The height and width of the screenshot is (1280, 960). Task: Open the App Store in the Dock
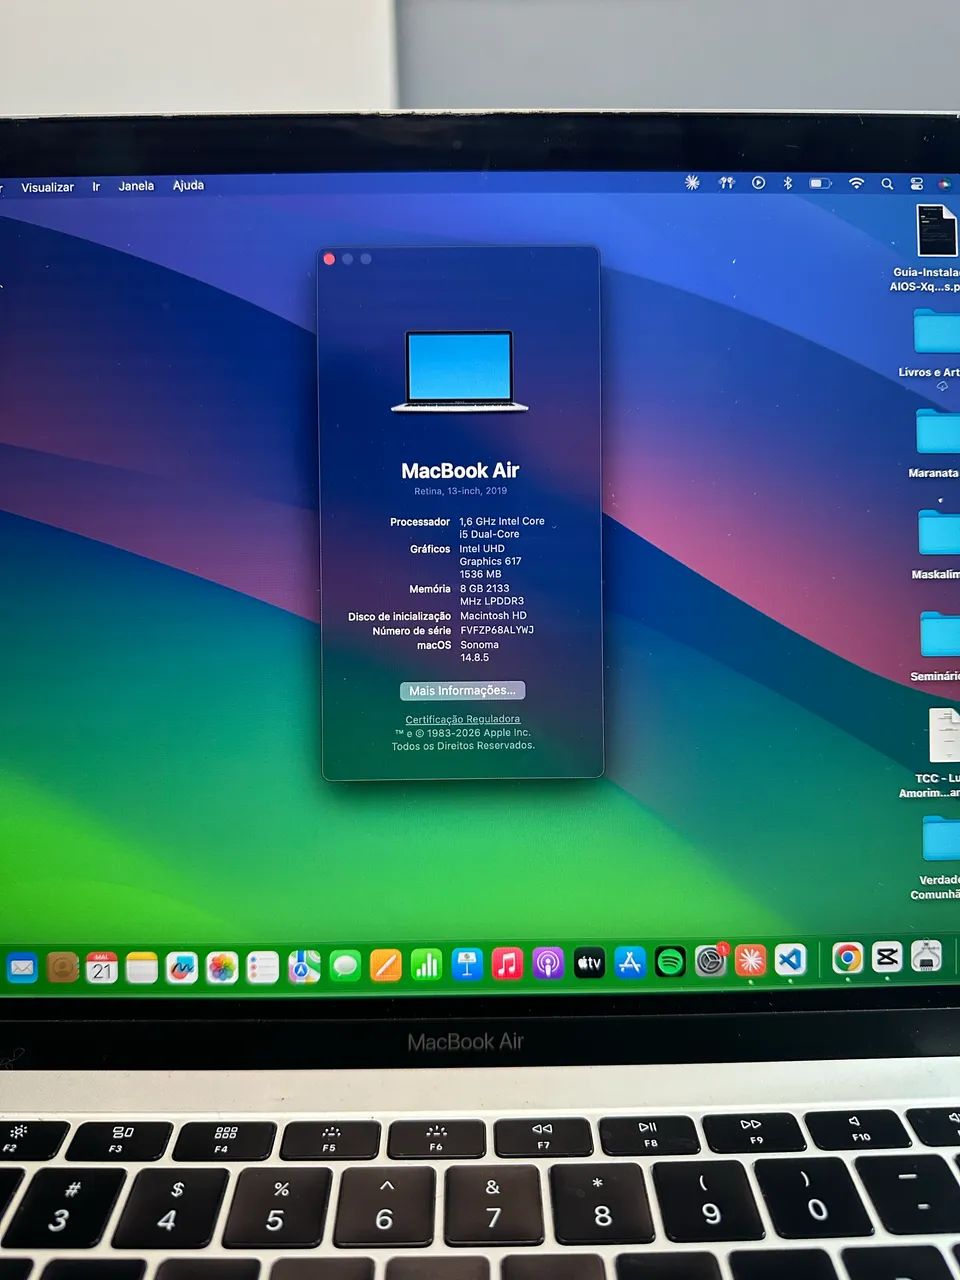630,962
